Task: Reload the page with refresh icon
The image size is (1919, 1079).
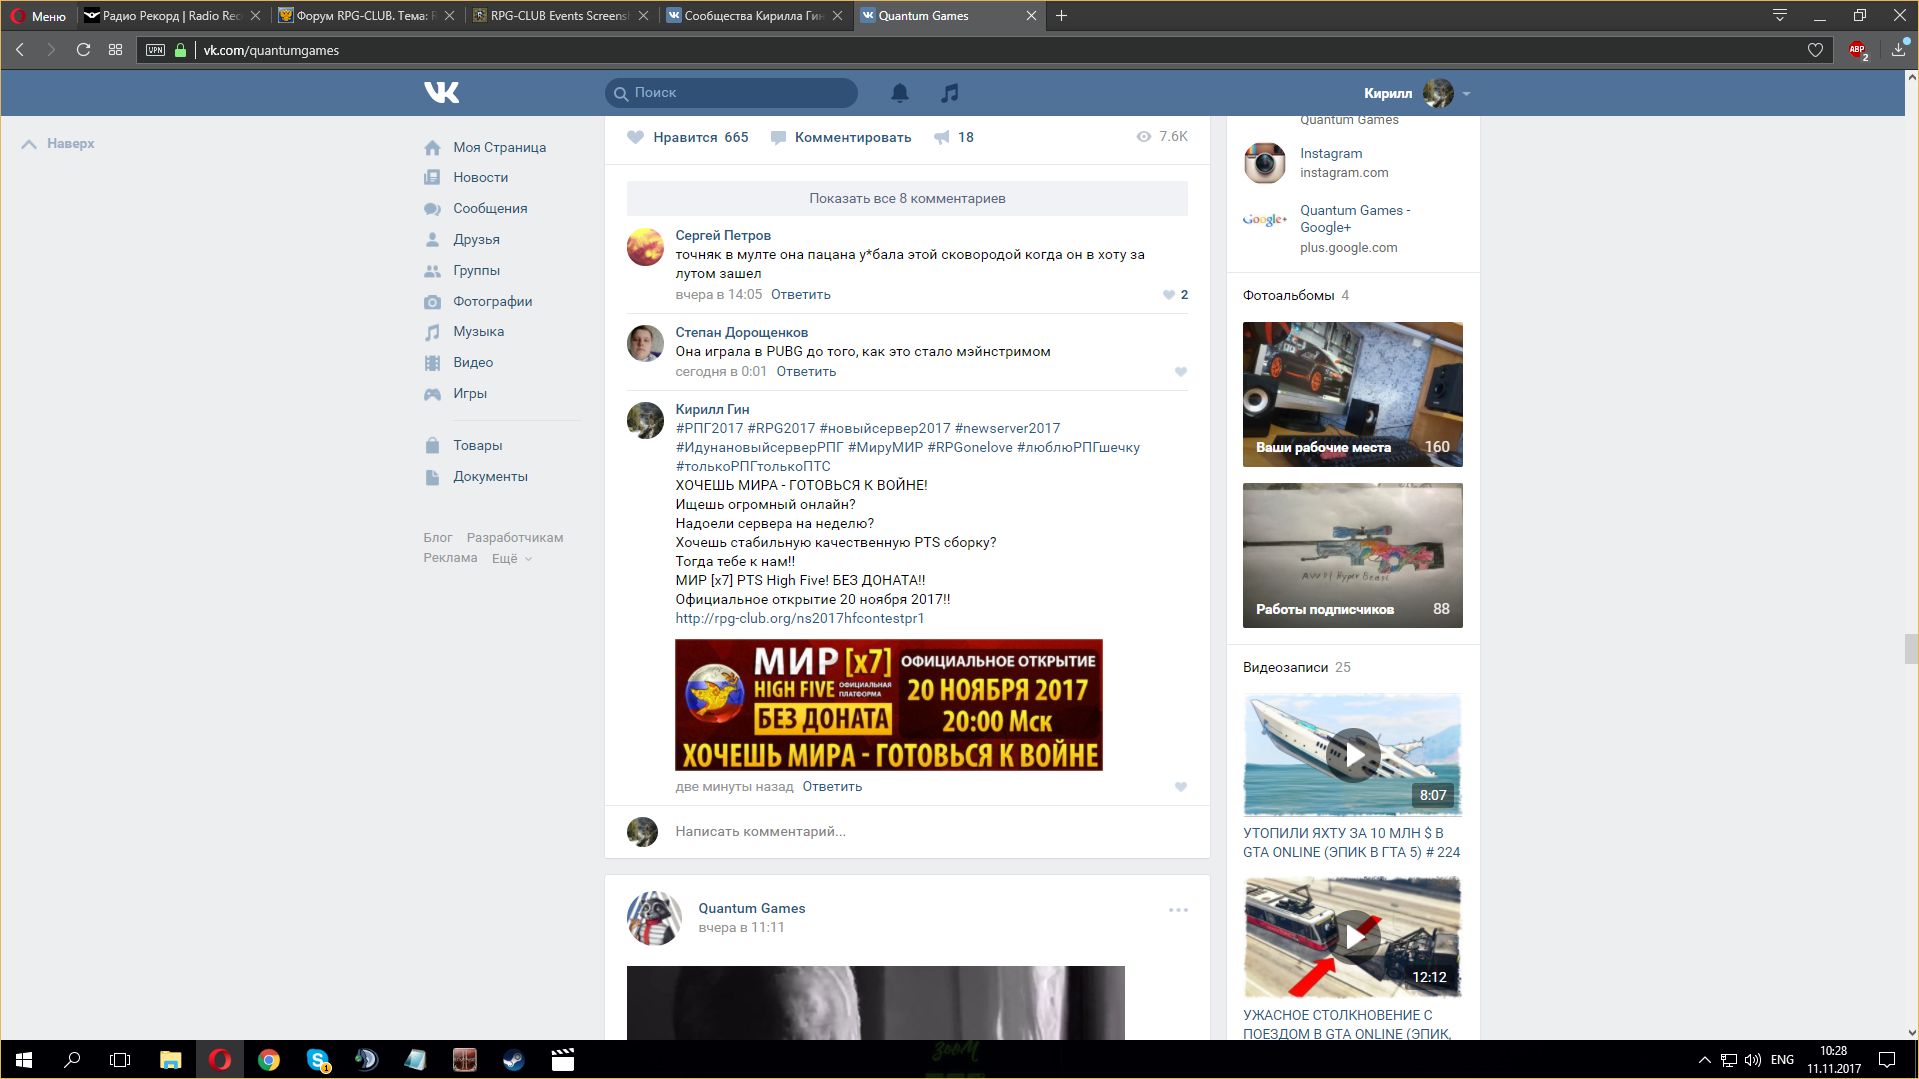Action: click(84, 49)
